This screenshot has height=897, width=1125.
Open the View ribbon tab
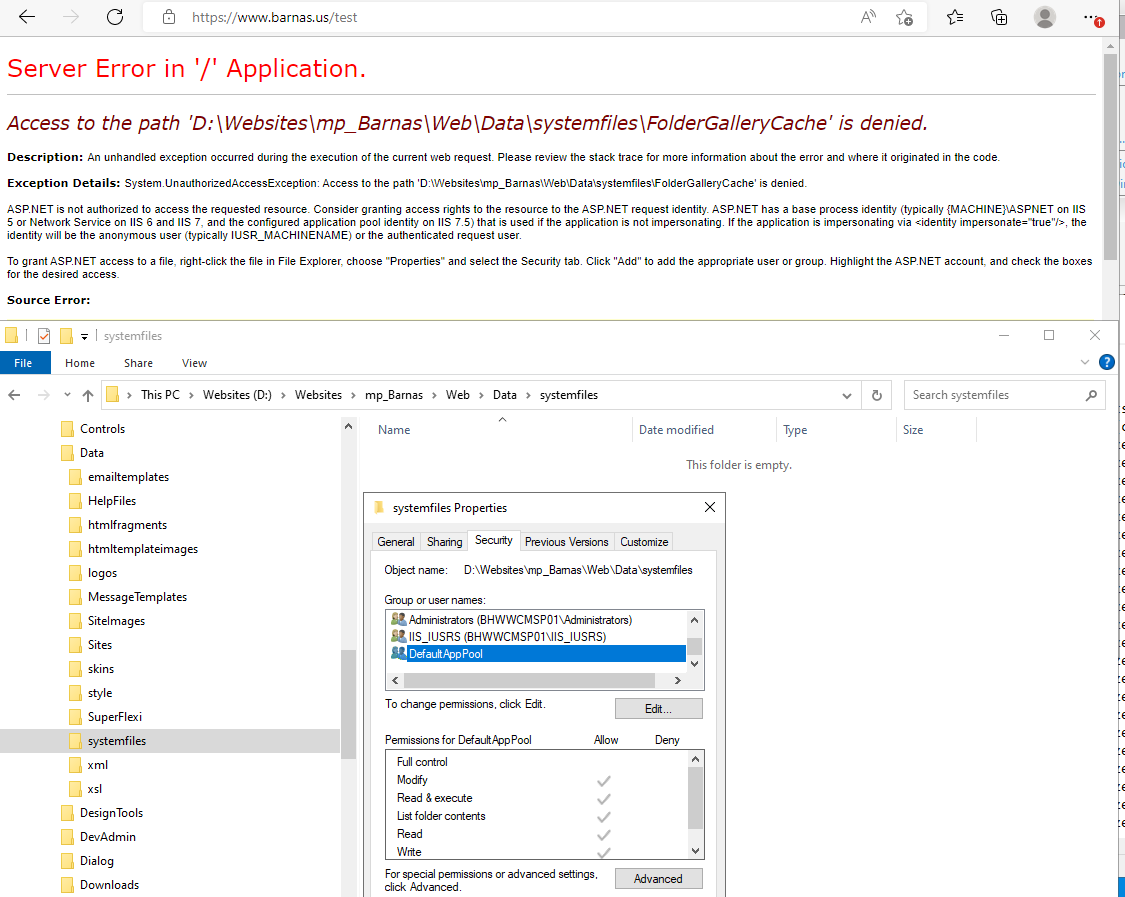click(x=194, y=363)
